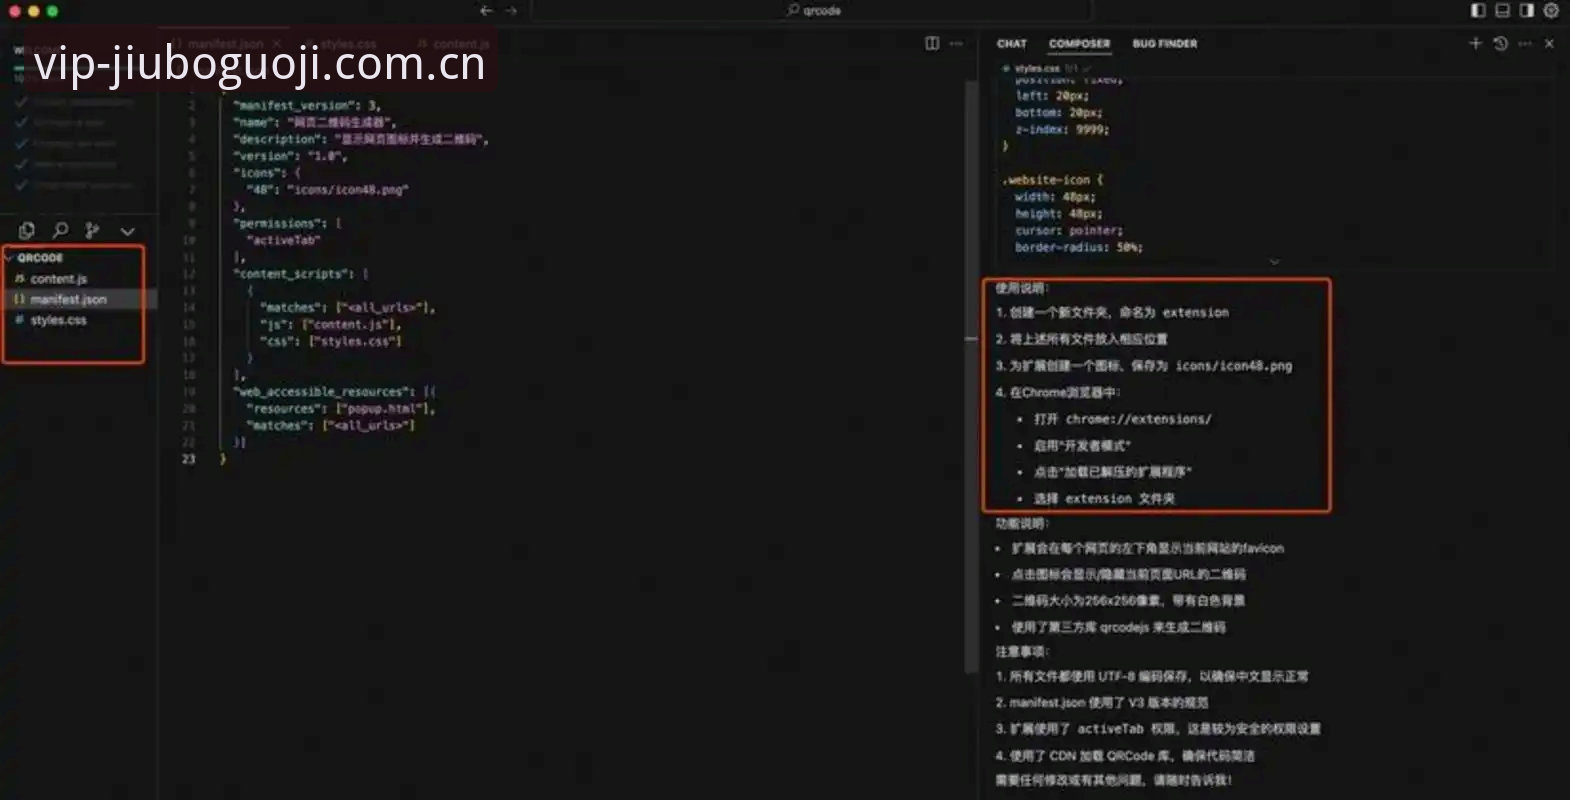This screenshot has height=800, width=1570.
Task: Toggle the secondary sidebar layout icon
Action: (x=1526, y=11)
